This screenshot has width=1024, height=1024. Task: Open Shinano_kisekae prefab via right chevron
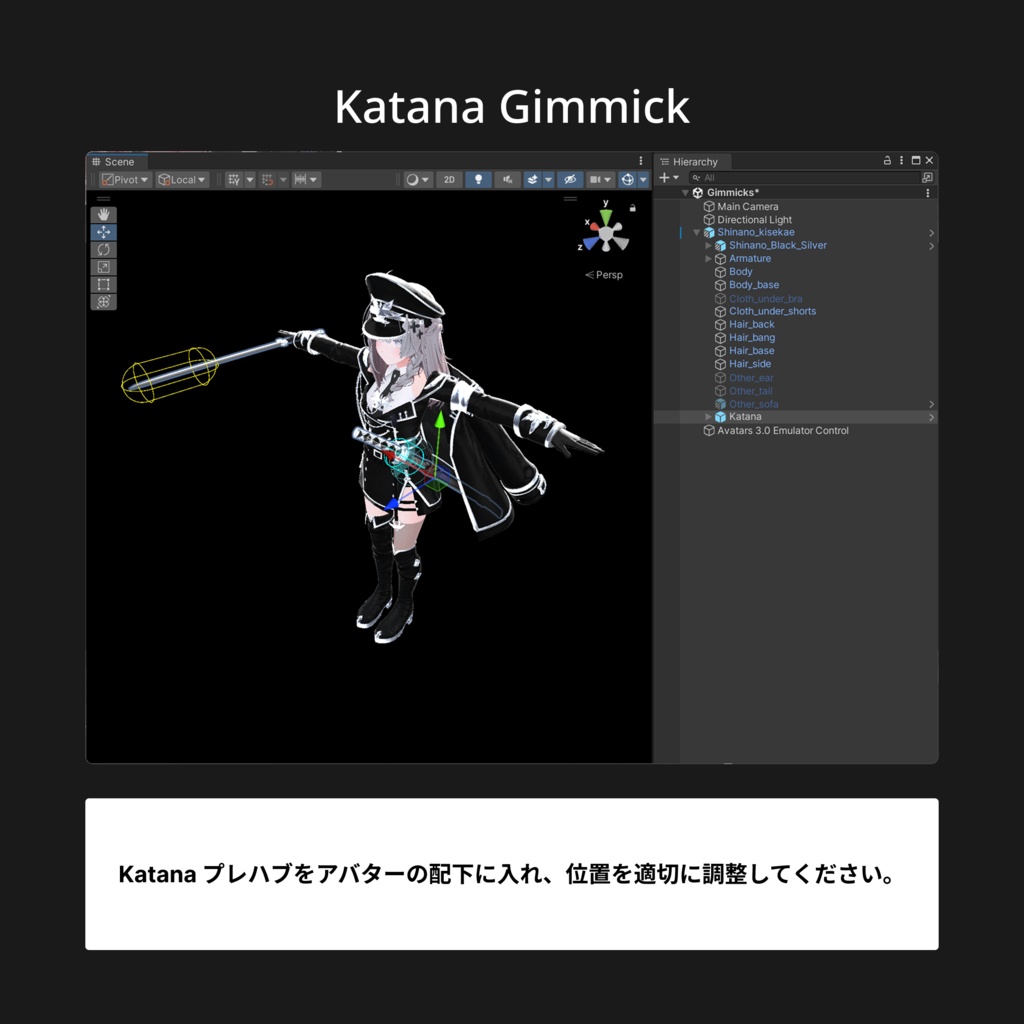pos(931,232)
